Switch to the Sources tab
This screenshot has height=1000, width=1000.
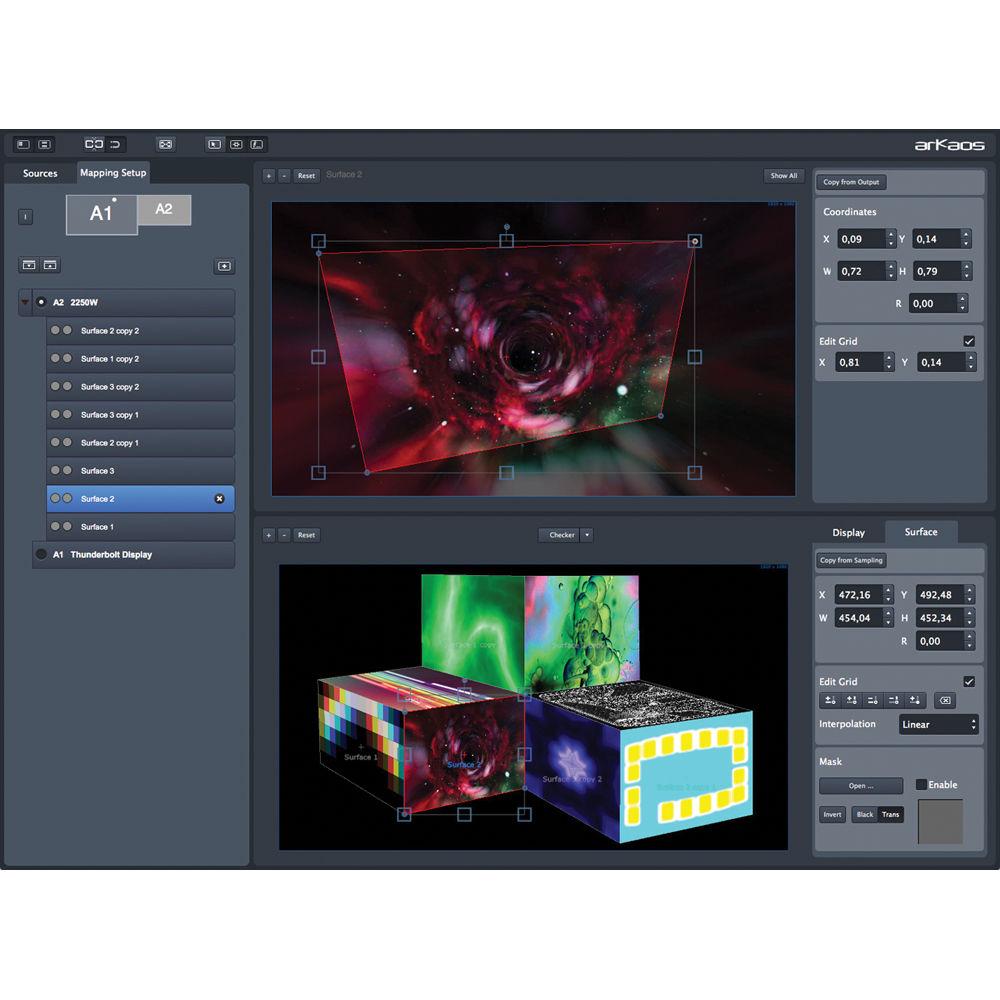point(40,173)
